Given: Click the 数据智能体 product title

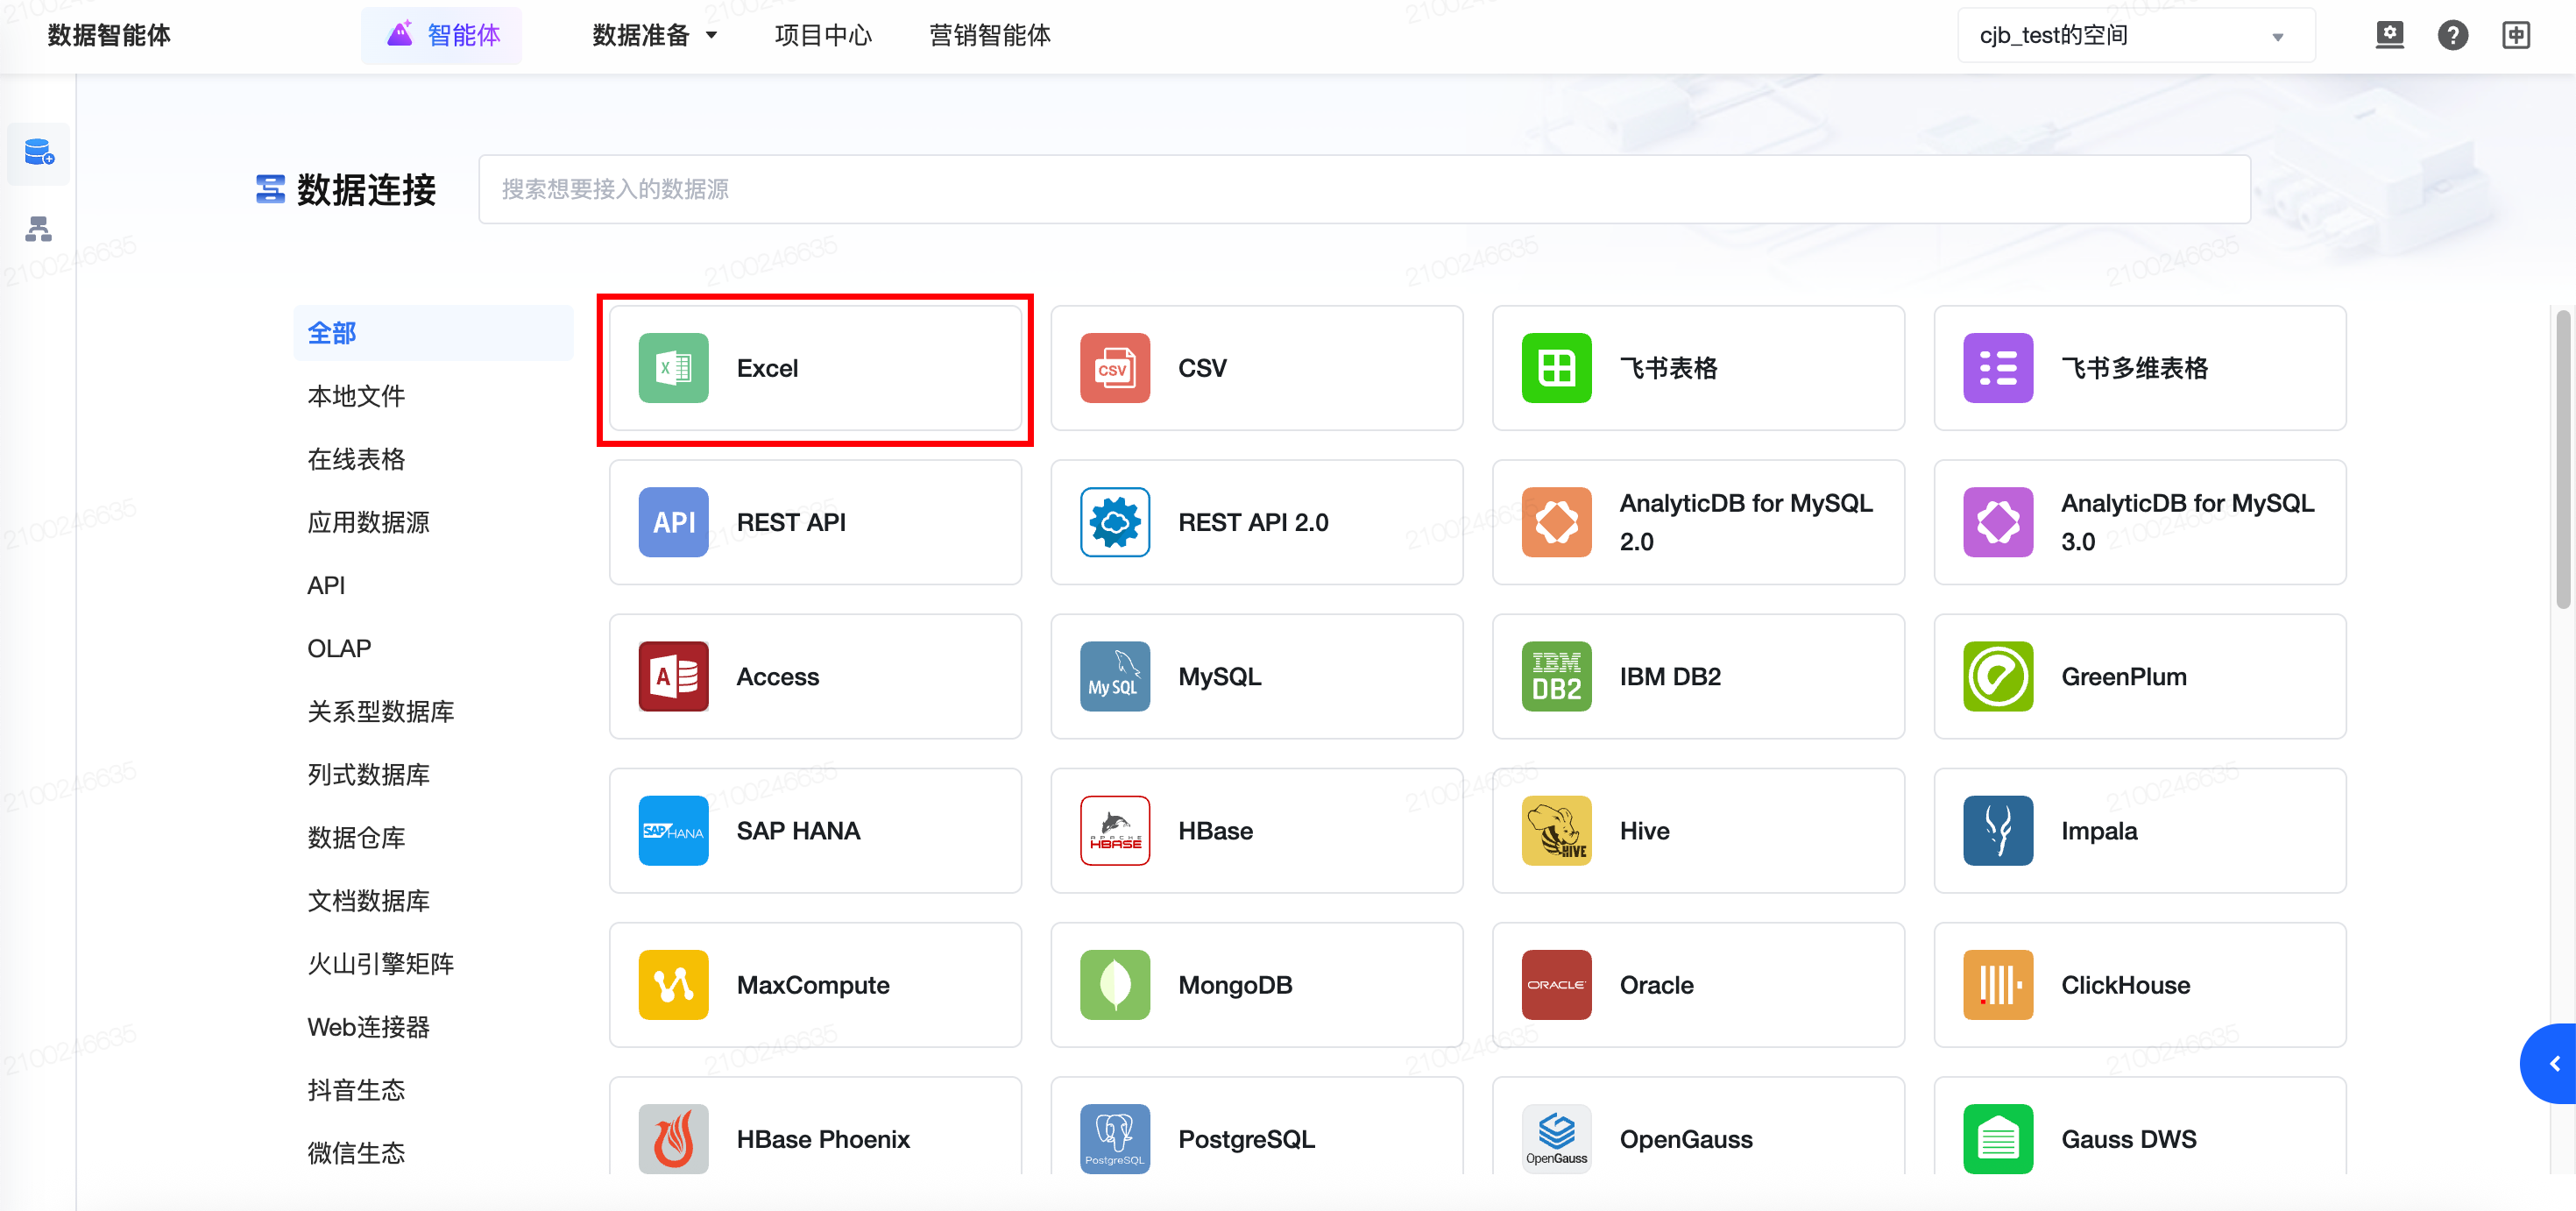Looking at the screenshot, I should pos(109,35).
